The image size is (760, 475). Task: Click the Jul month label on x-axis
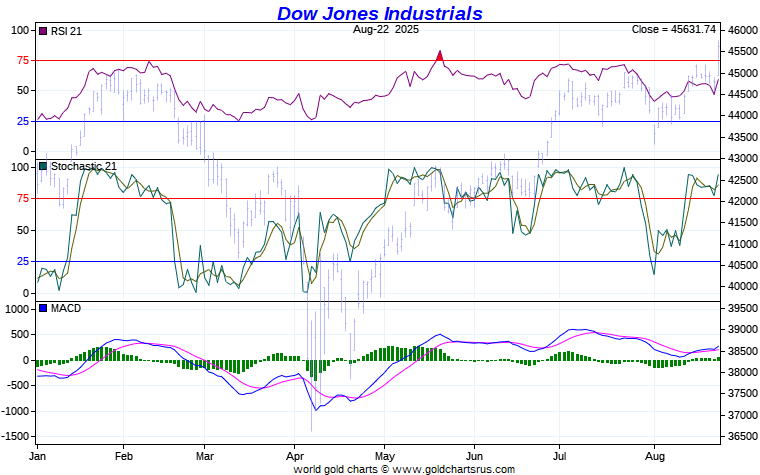559,456
